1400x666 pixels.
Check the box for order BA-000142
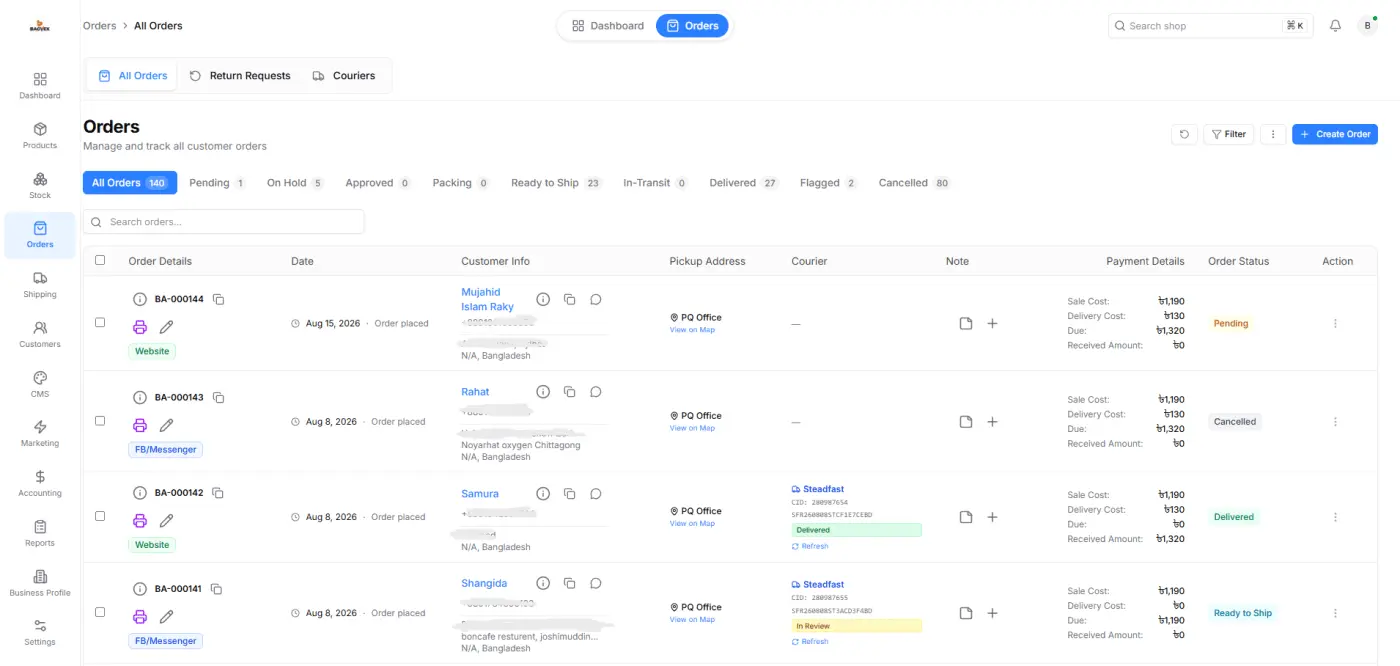tap(100, 516)
